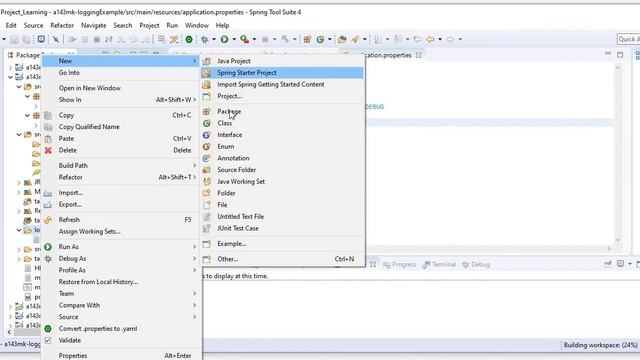Maximize the editor area
The height and width of the screenshot is (360, 640).
620,55
